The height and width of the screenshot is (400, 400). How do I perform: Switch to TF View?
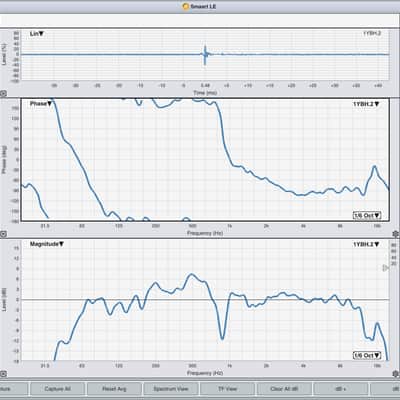click(x=227, y=389)
